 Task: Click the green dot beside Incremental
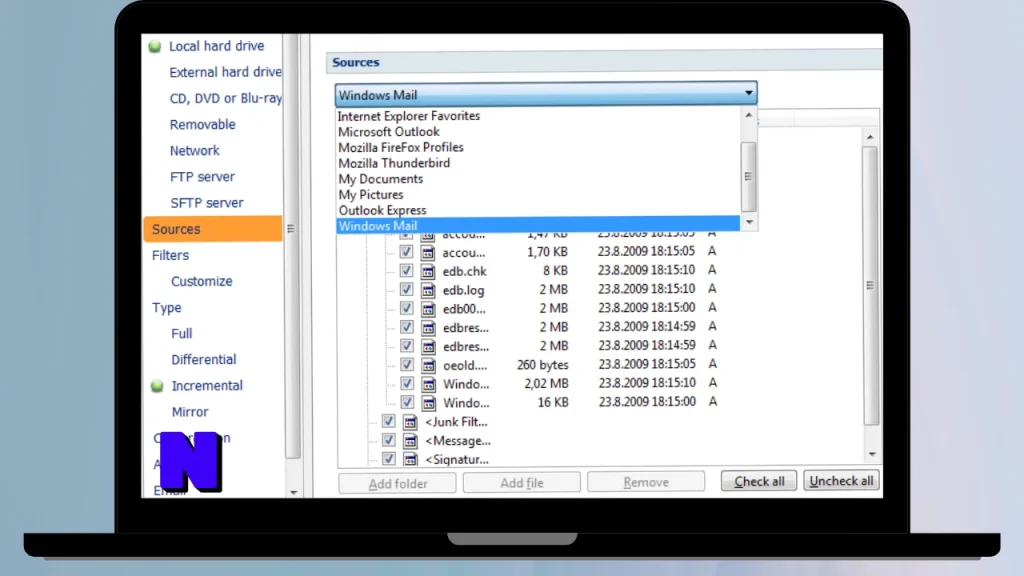pos(157,386)
